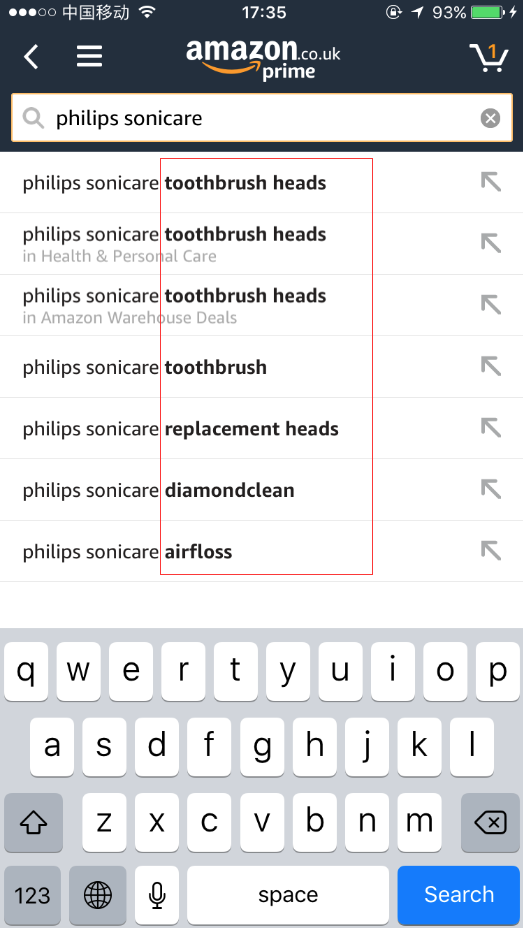Screen dimensions: 523x928
Task: Clear the search field text
Action: (490, 118)
